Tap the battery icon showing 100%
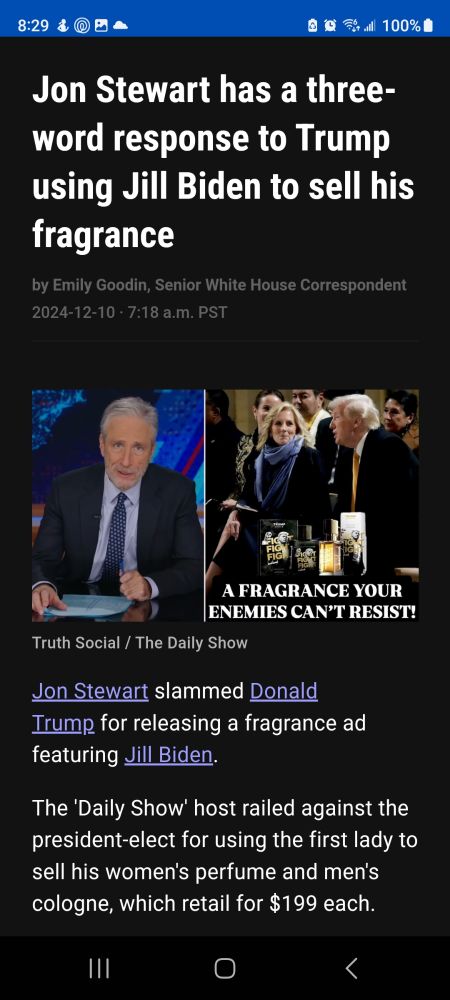The height and width of the screenshot is (1000, 450). pos(428,26)
